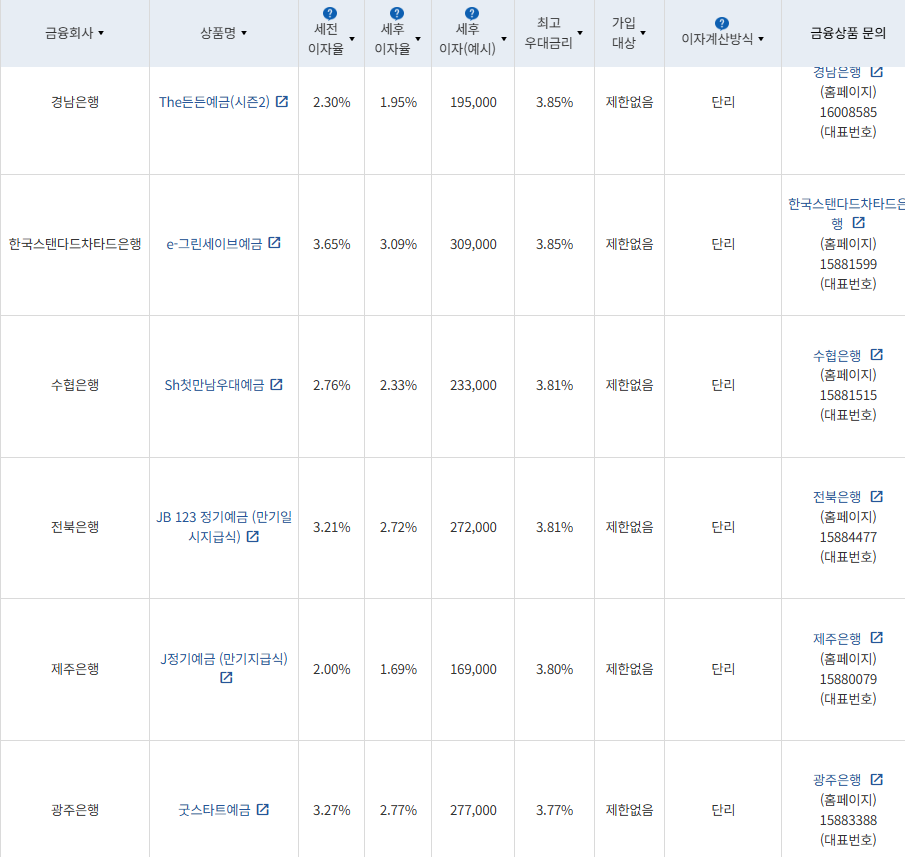
Task: Open The든든예금(시즌2) product link
Action: [214, 102]
